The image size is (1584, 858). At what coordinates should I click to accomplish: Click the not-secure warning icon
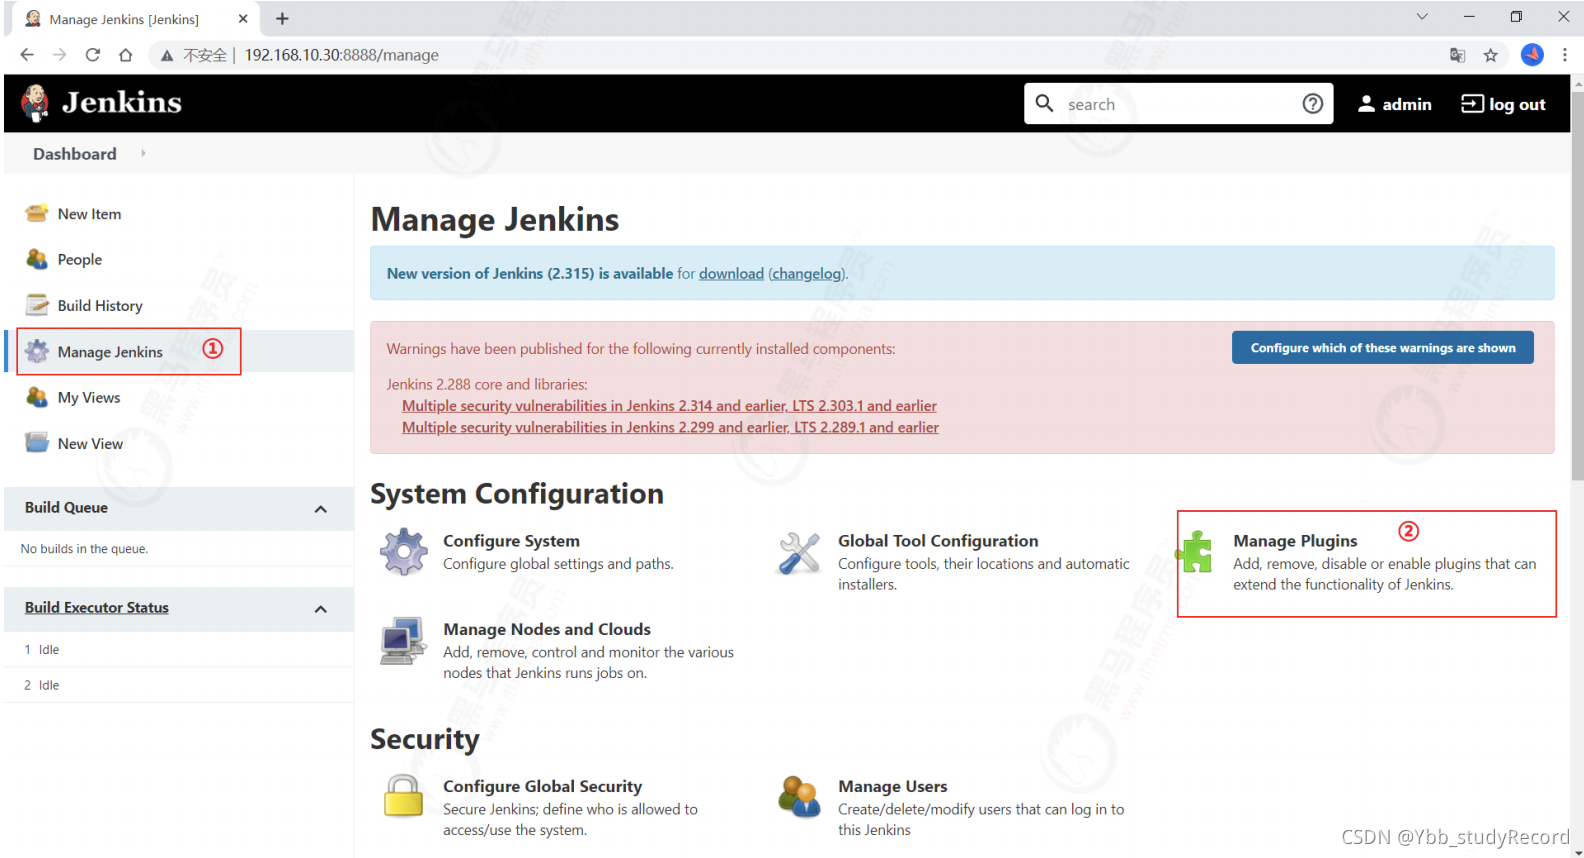click(167, 55)
